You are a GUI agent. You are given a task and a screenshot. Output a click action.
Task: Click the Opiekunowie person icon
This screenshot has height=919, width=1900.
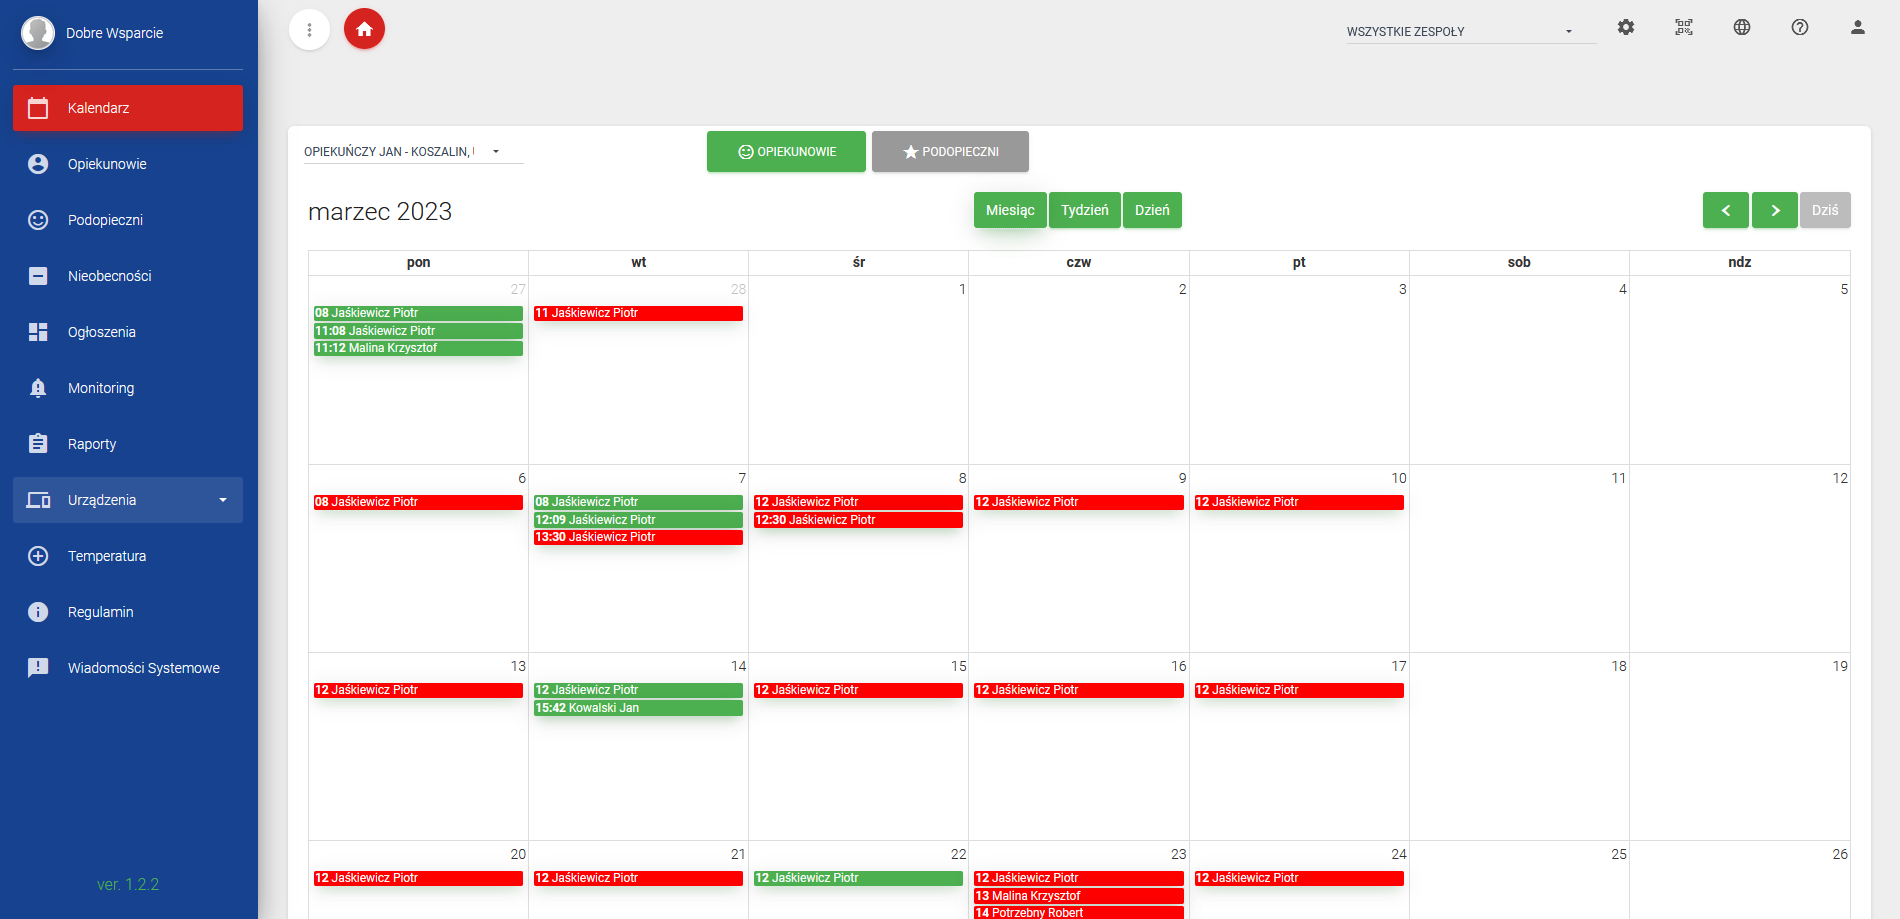[x=38, y=164]
